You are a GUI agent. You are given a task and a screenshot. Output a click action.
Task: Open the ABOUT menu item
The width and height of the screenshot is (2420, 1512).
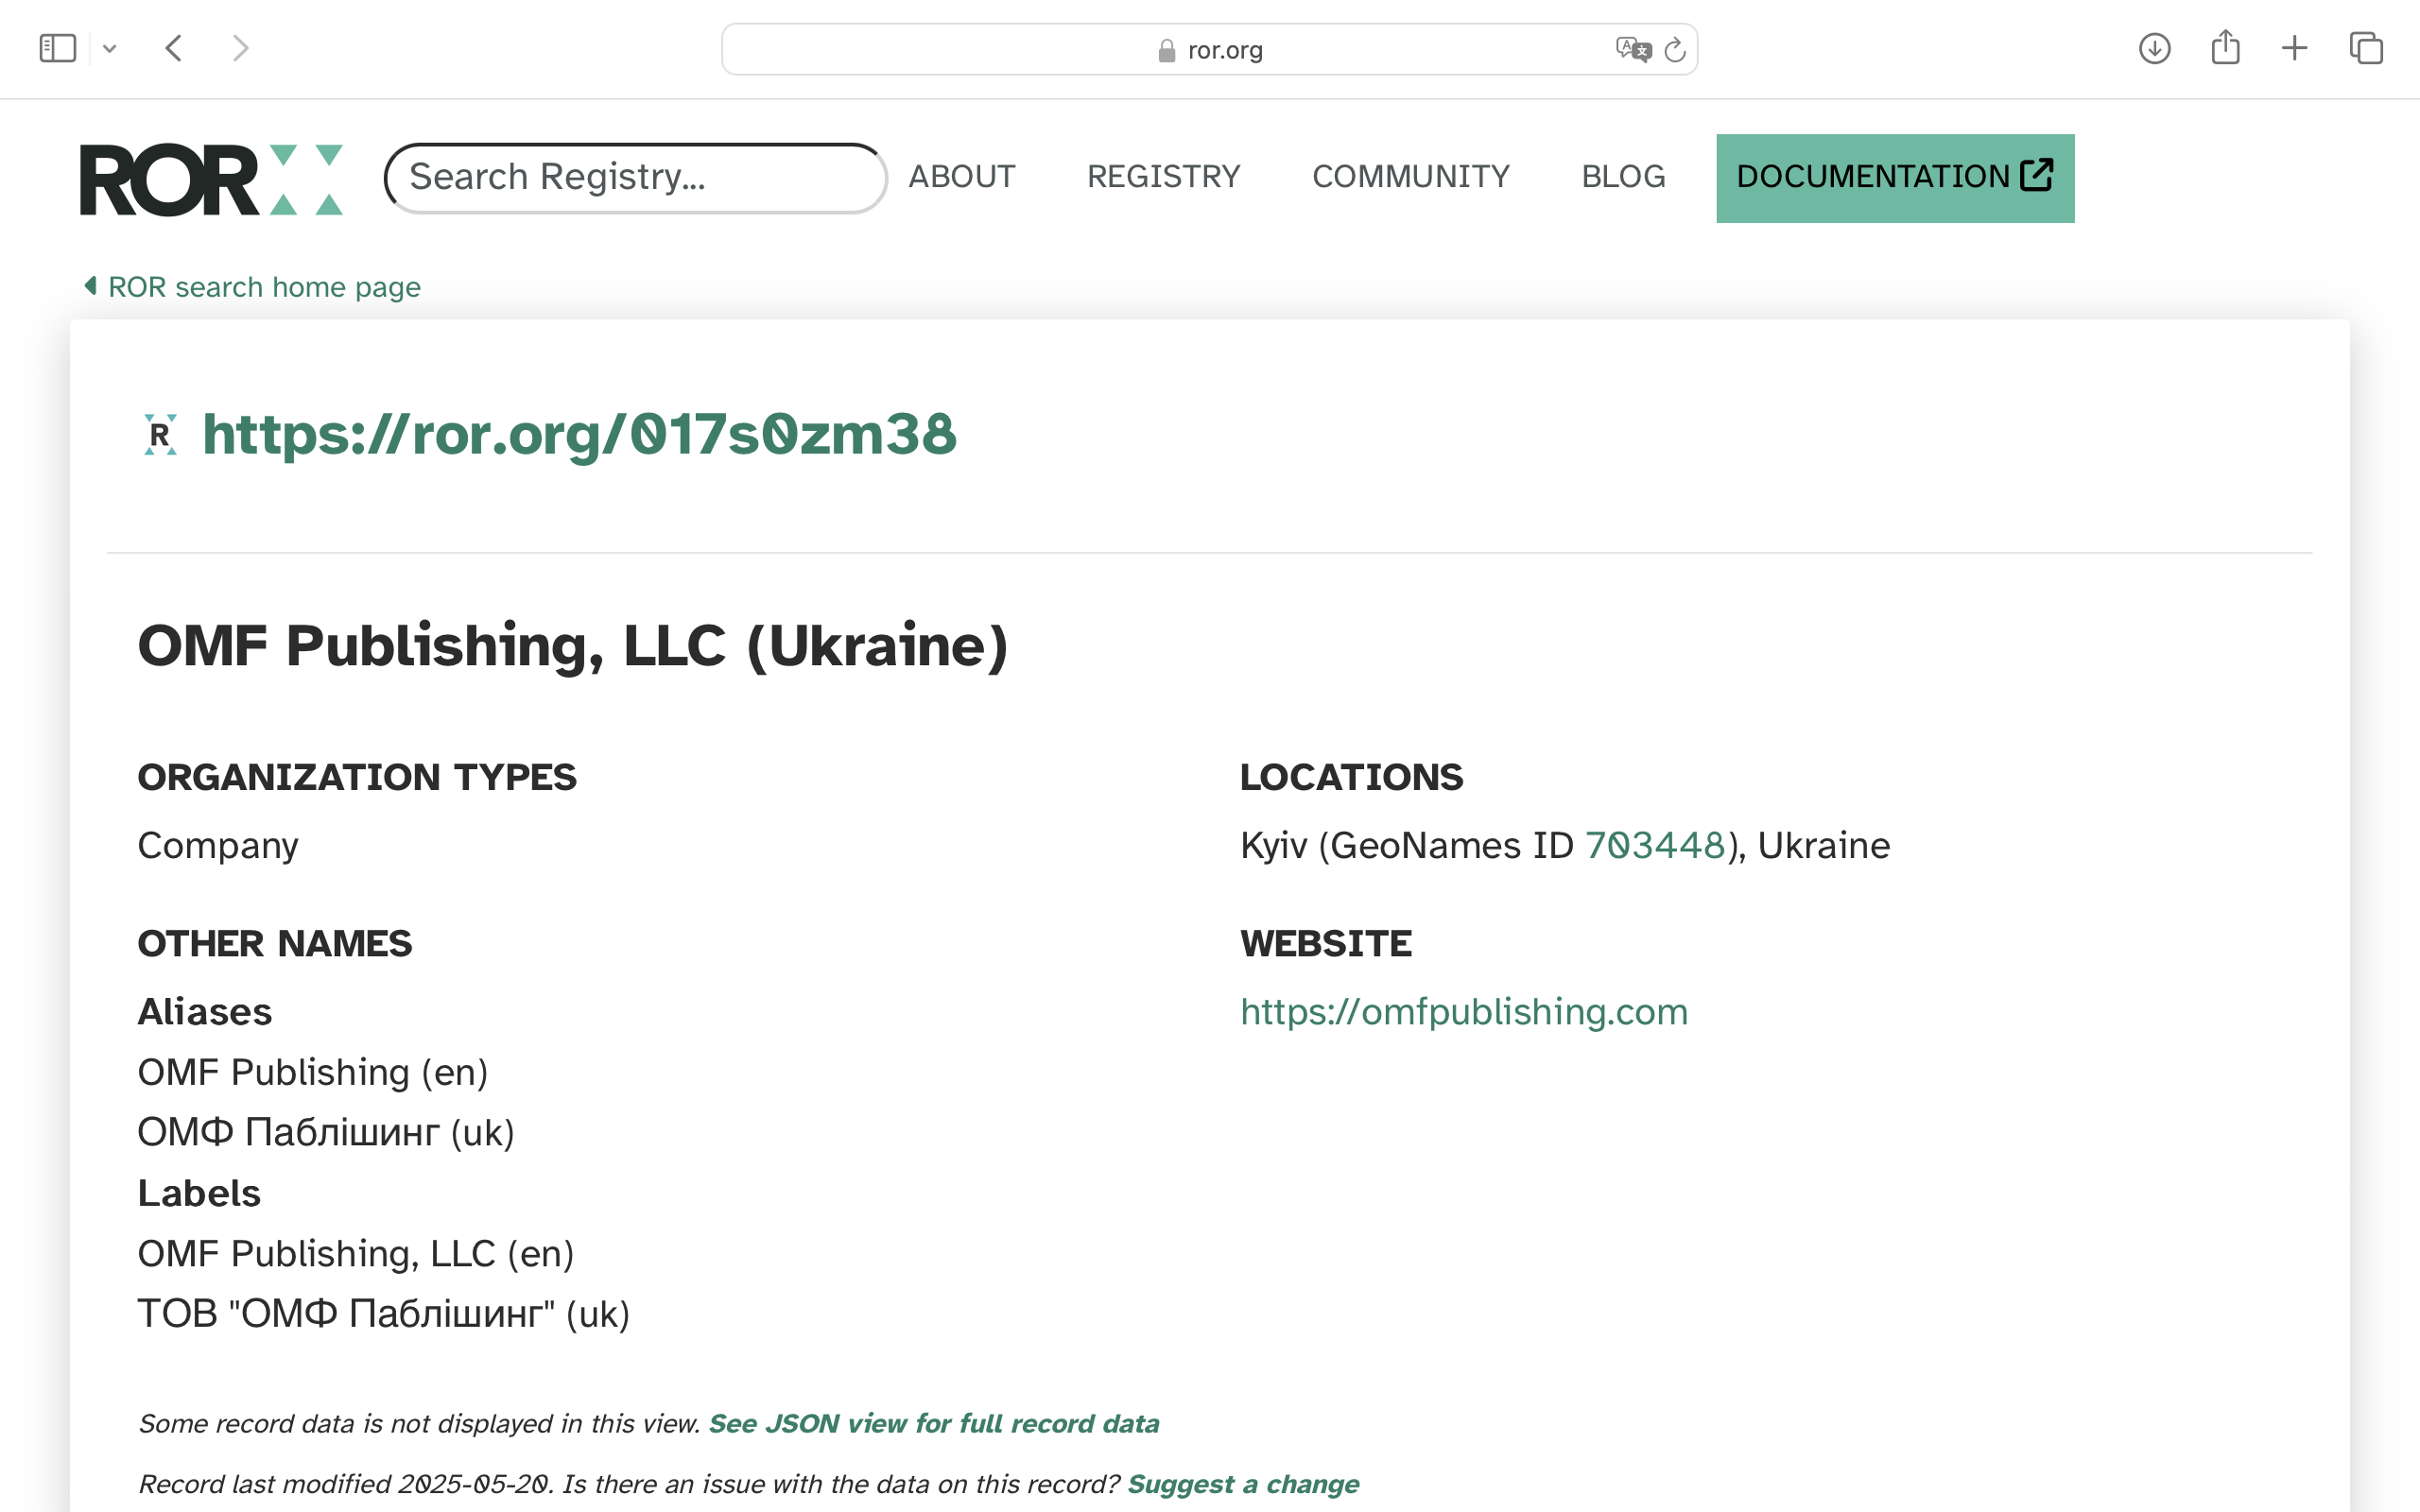click(961, 177)
